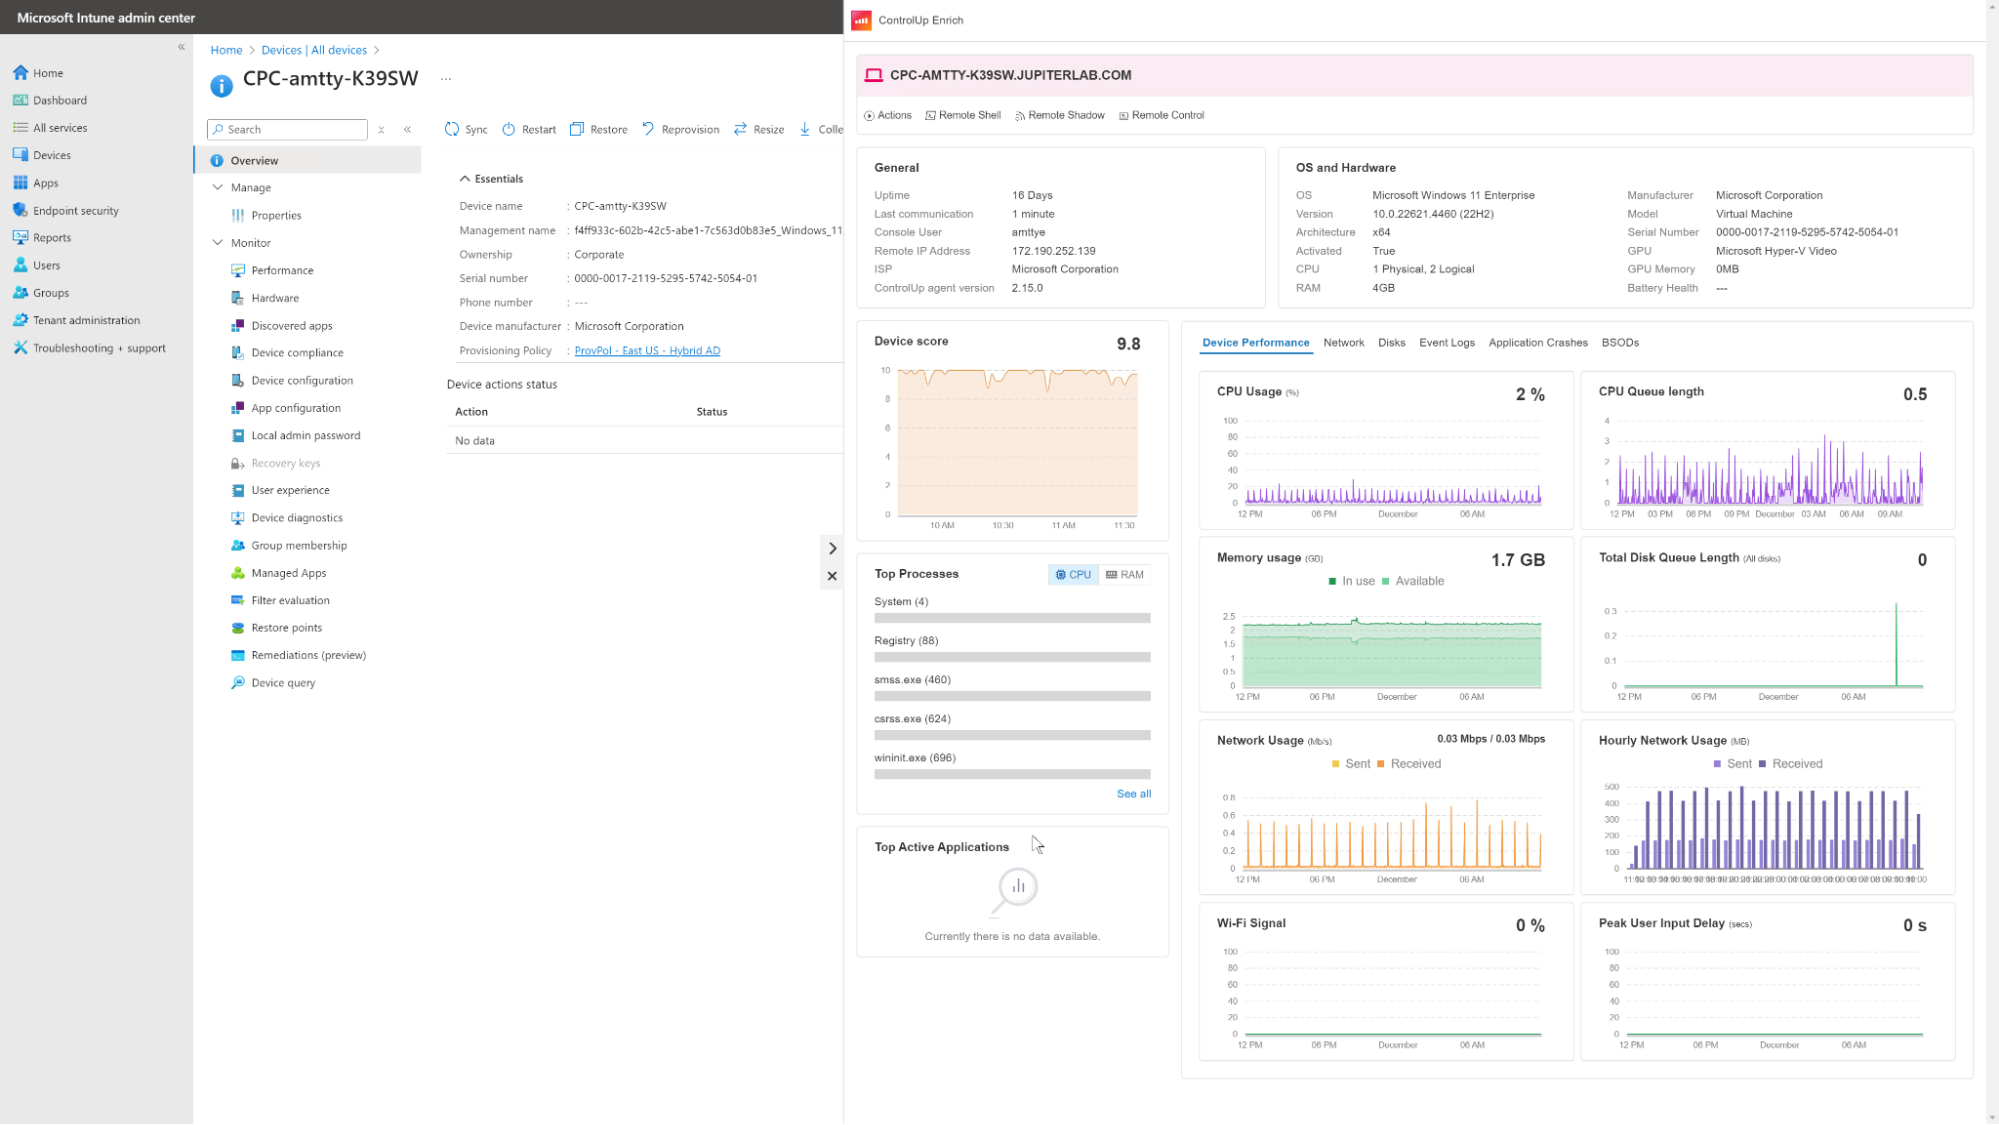Open the Performance monitor page
Screen dimensions: 1999x1125
(282, 270)
